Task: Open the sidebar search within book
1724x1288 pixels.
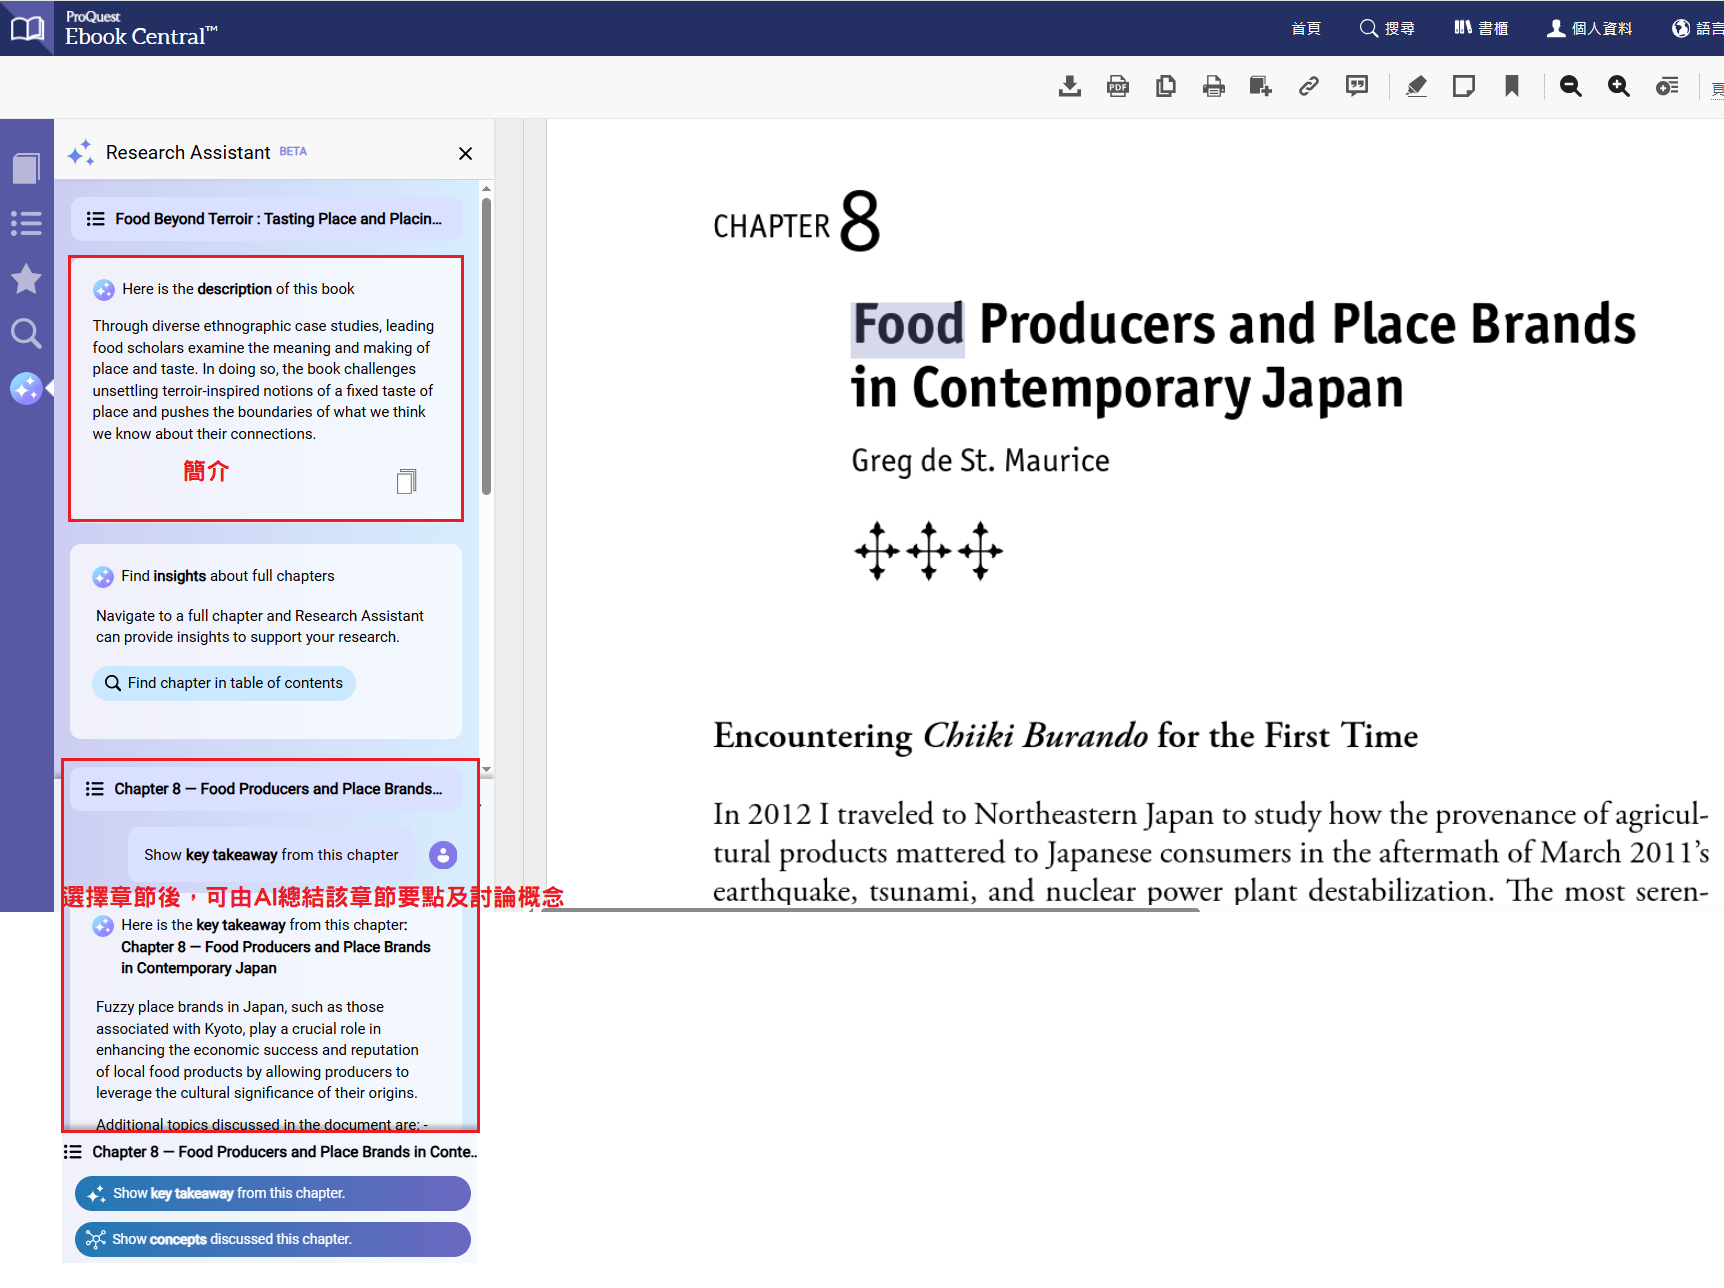Action: click(x=26, y=333)
